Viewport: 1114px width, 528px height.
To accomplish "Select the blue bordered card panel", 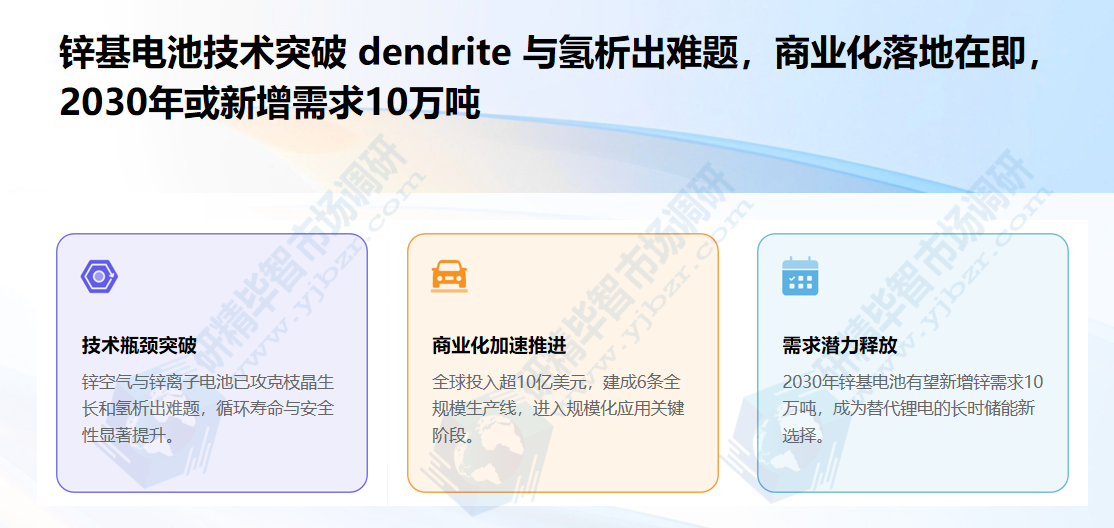I will 913,362.
